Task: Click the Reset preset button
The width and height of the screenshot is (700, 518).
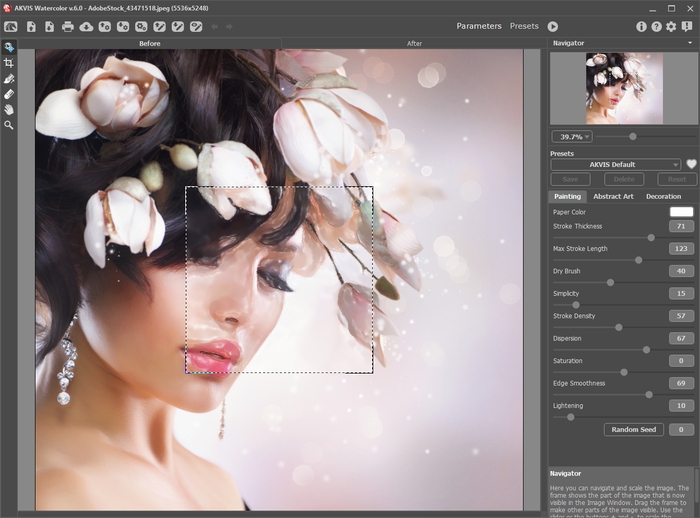Action: (x=677, y=179)
